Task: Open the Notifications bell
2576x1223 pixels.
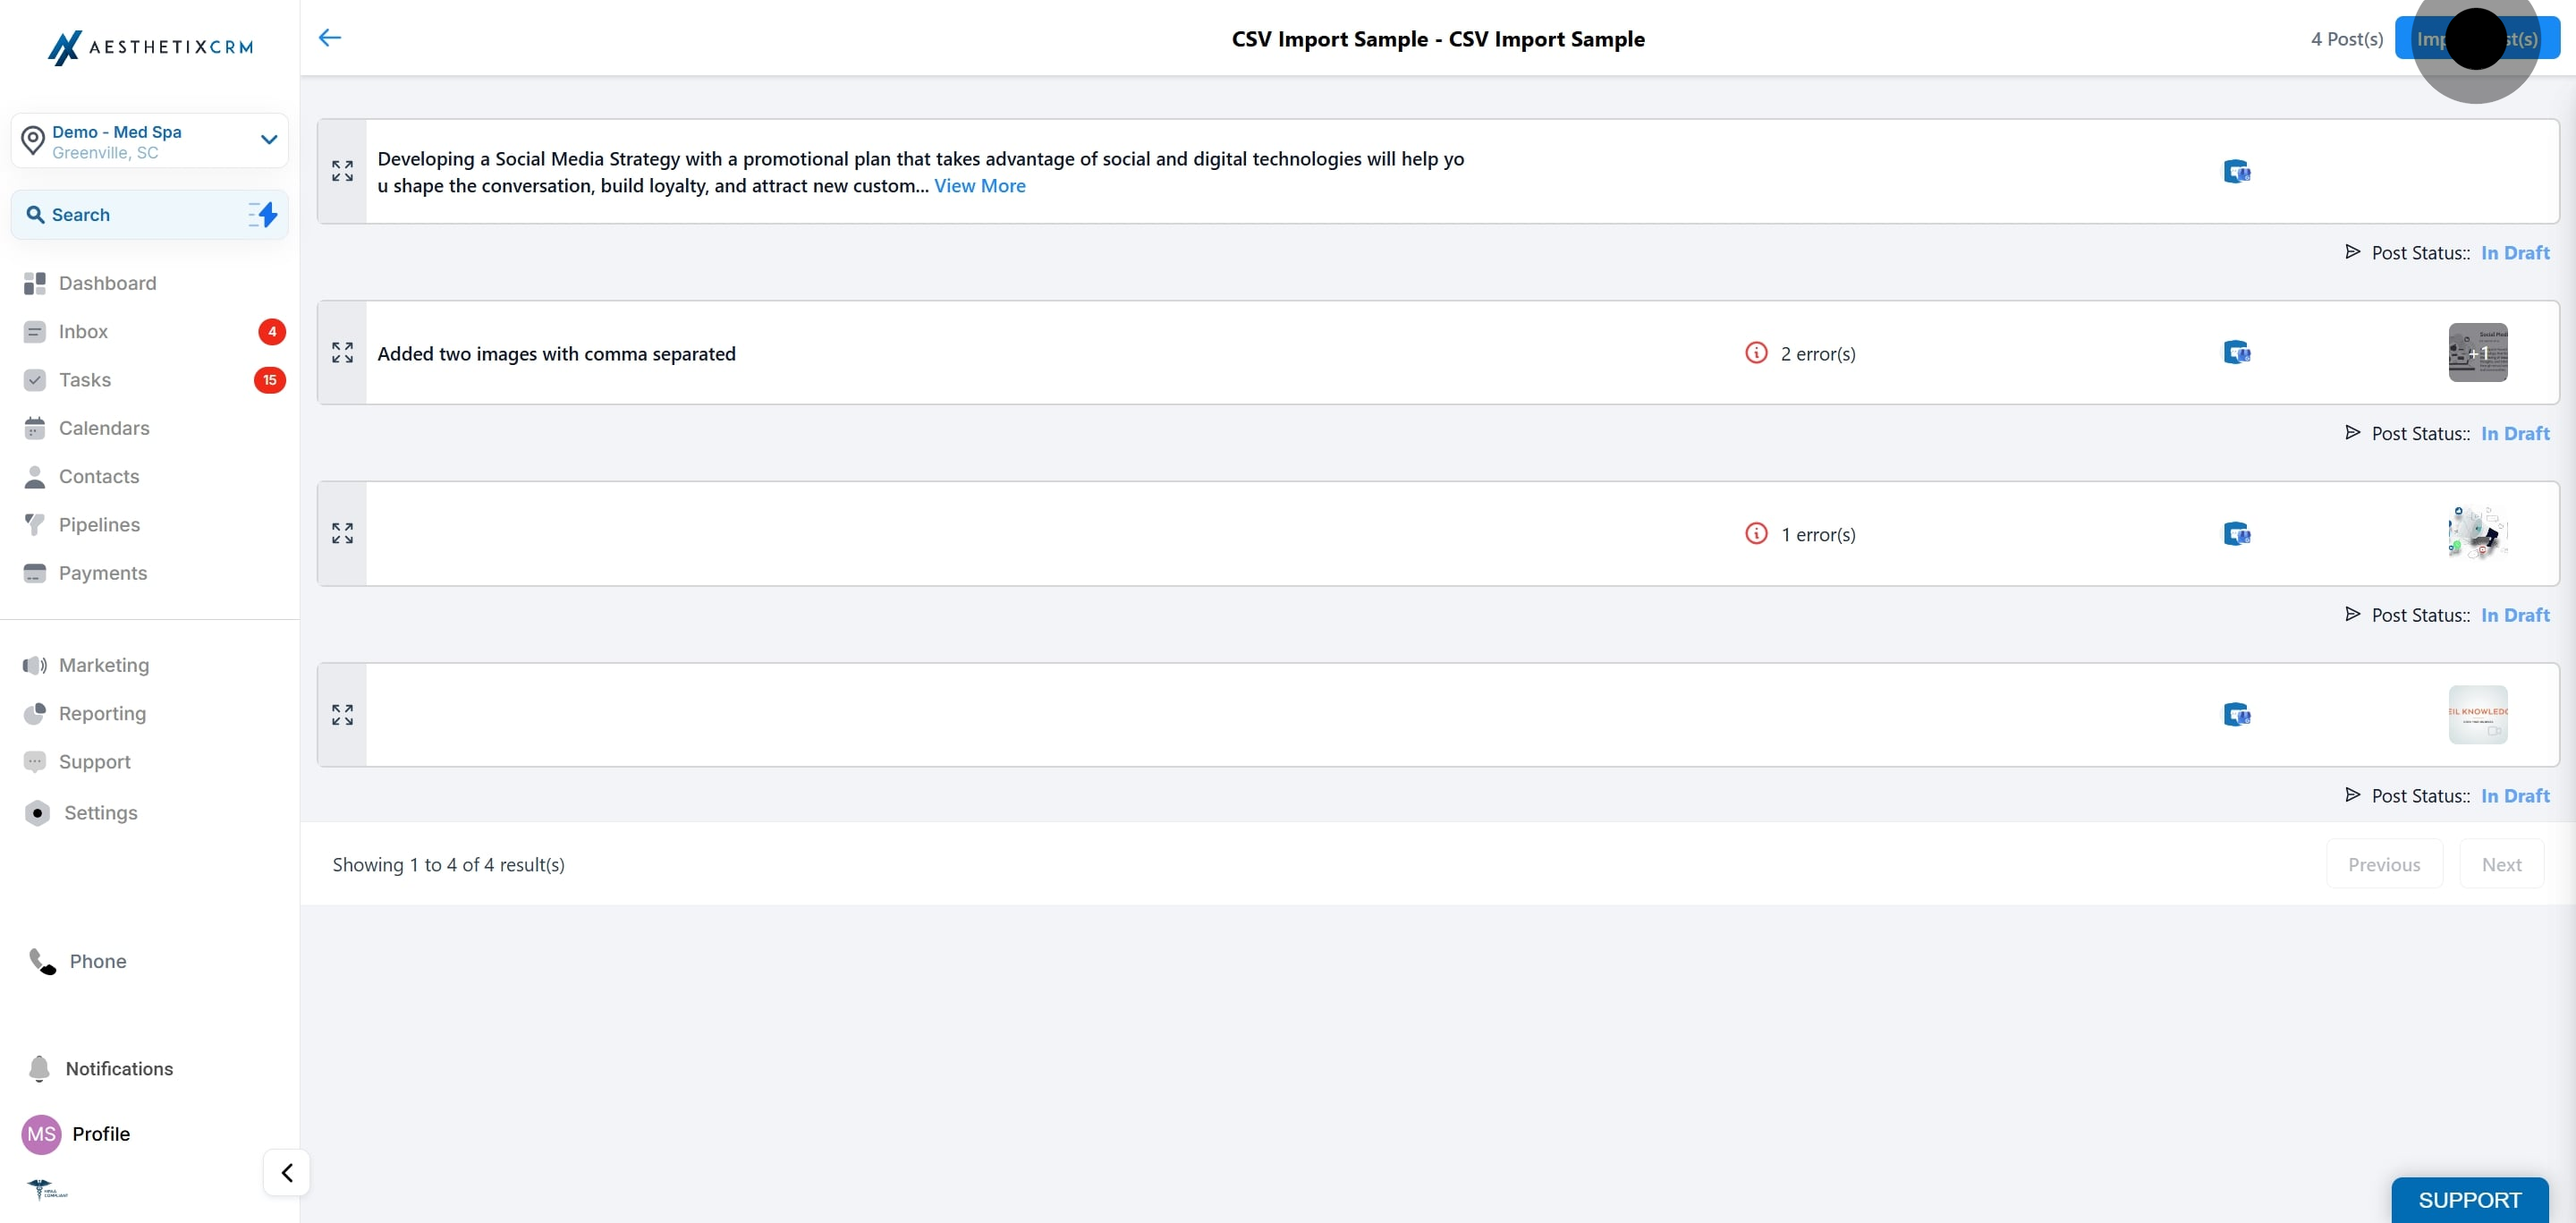Action: 39,1068
